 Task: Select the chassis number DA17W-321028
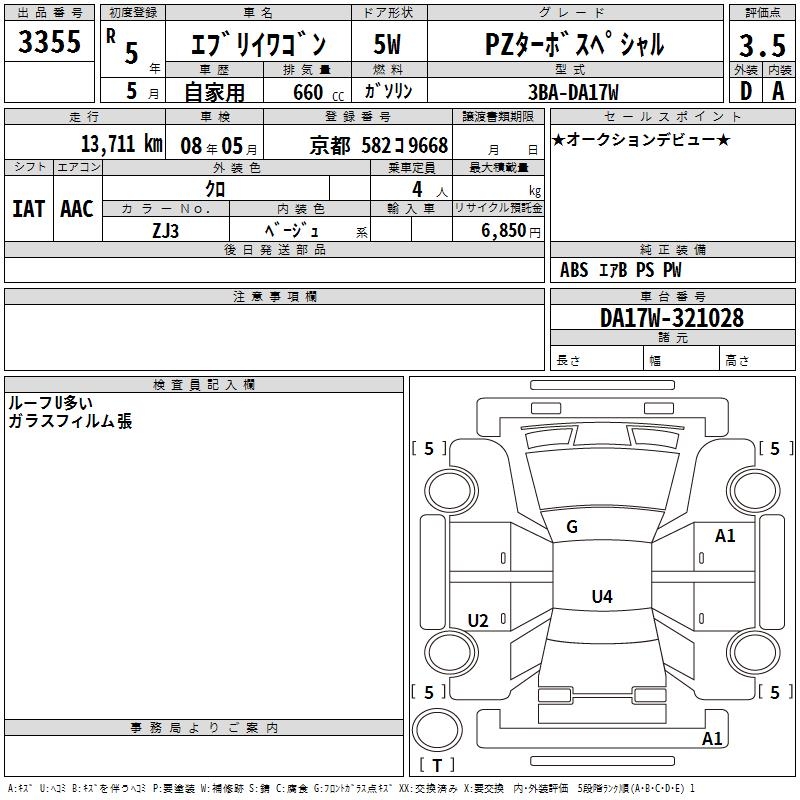672,318
